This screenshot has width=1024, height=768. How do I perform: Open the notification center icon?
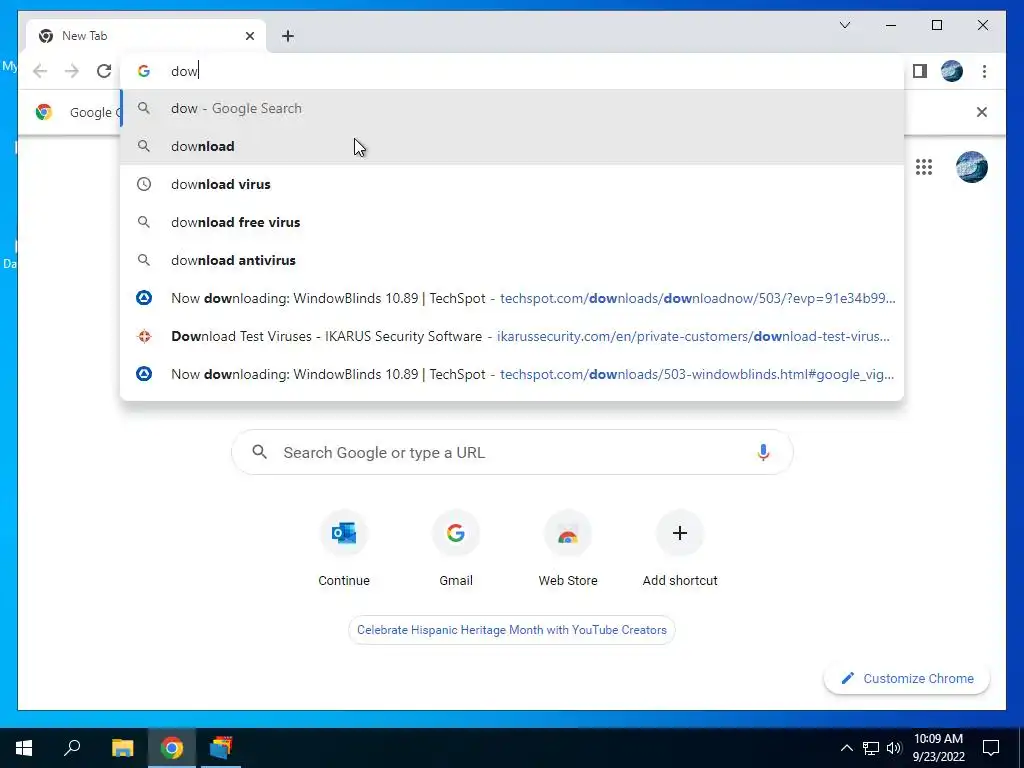991,748
